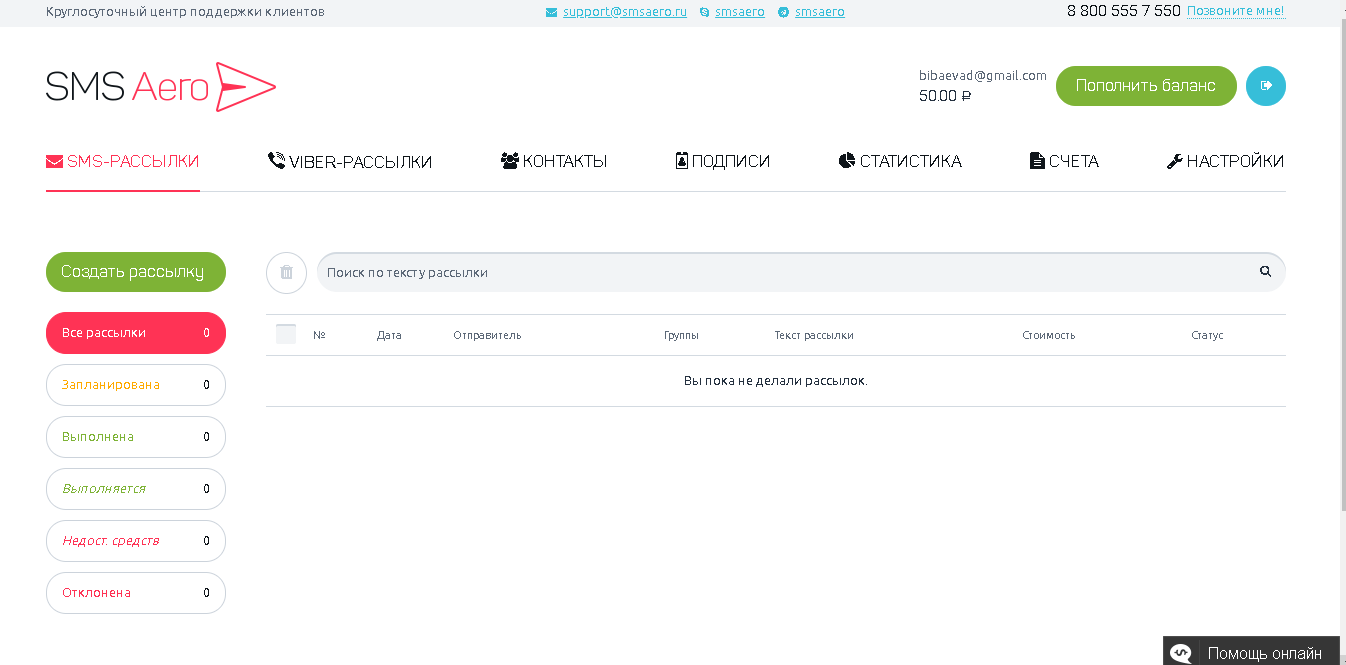Viewport: 1346px width, 665px height.
Task: Click the trash delete icon
Action: coord(286,273)
